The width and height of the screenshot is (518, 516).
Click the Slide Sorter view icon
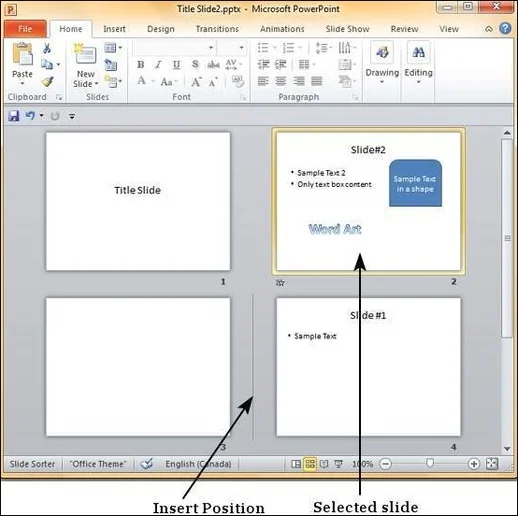click(x=310, y=464)
